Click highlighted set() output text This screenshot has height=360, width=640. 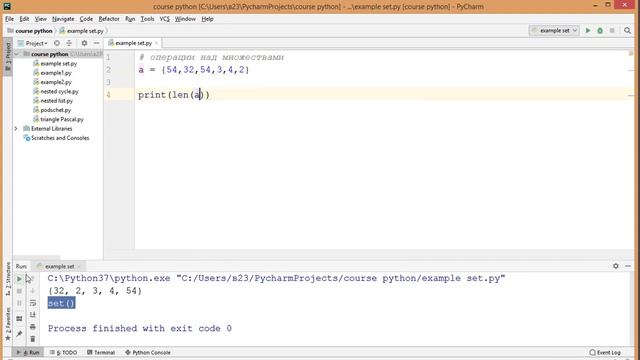pos(61,303)
